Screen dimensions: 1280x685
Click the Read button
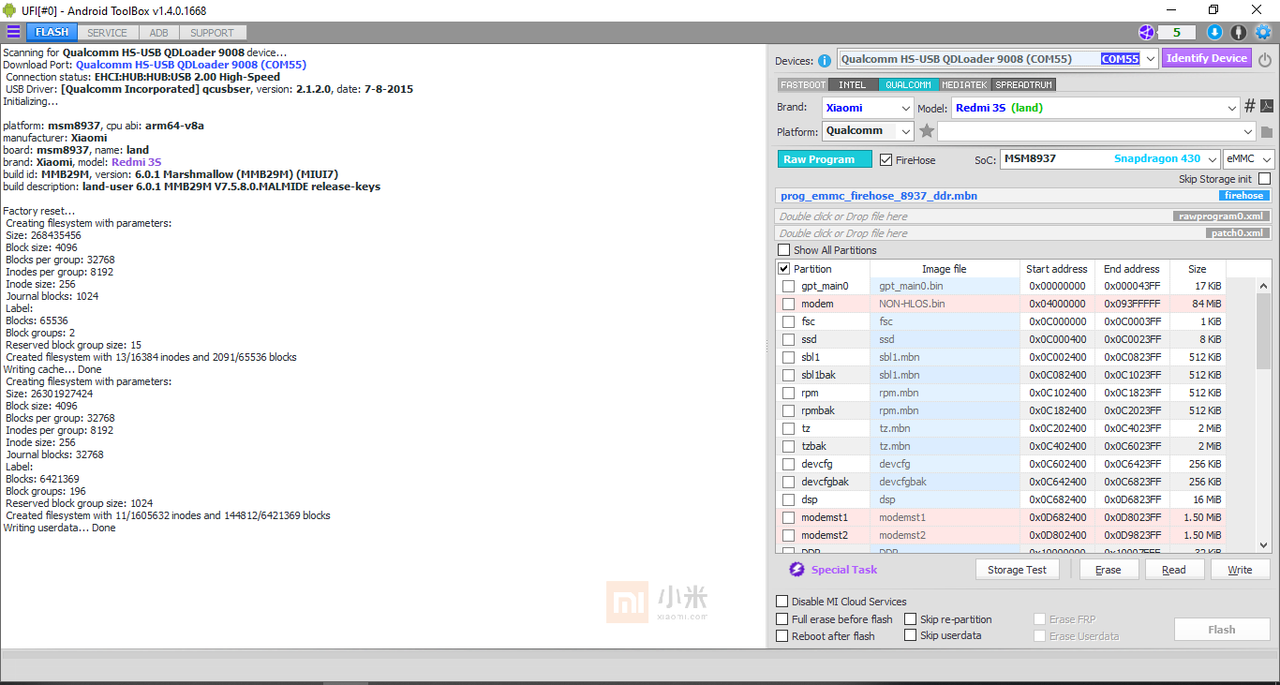pos(1174,569)
